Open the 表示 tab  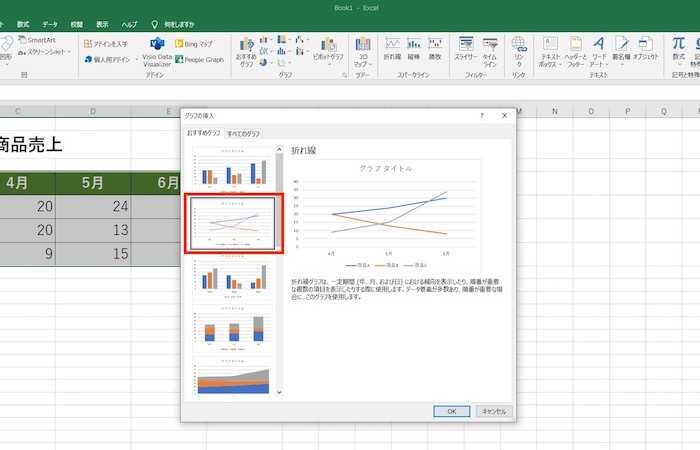[x=102, y=24]
